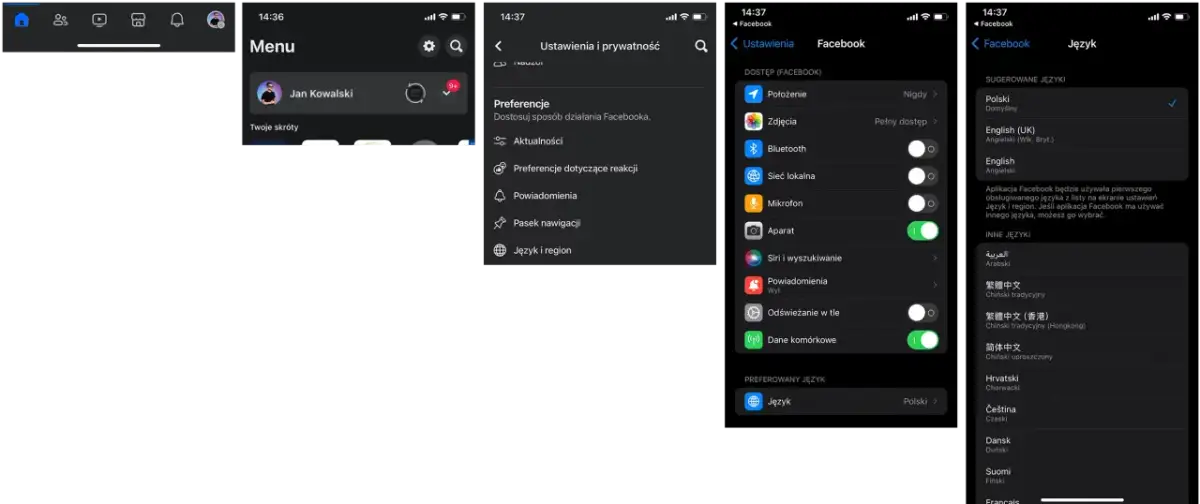Open the Siri i wyszukiwanie chevron
Image resolution: width=1200 pixels, height=504 pixels.
935,258
